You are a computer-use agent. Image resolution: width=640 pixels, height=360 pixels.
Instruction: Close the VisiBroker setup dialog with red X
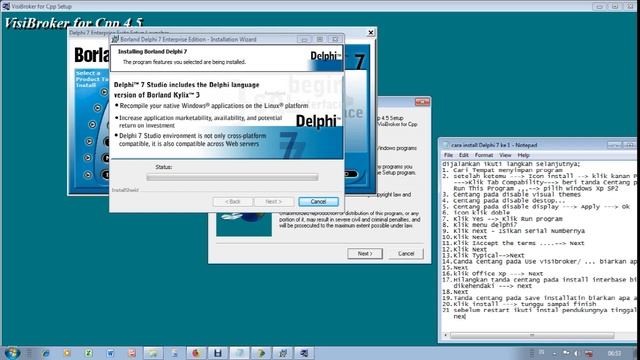click(x=422, y=102)
